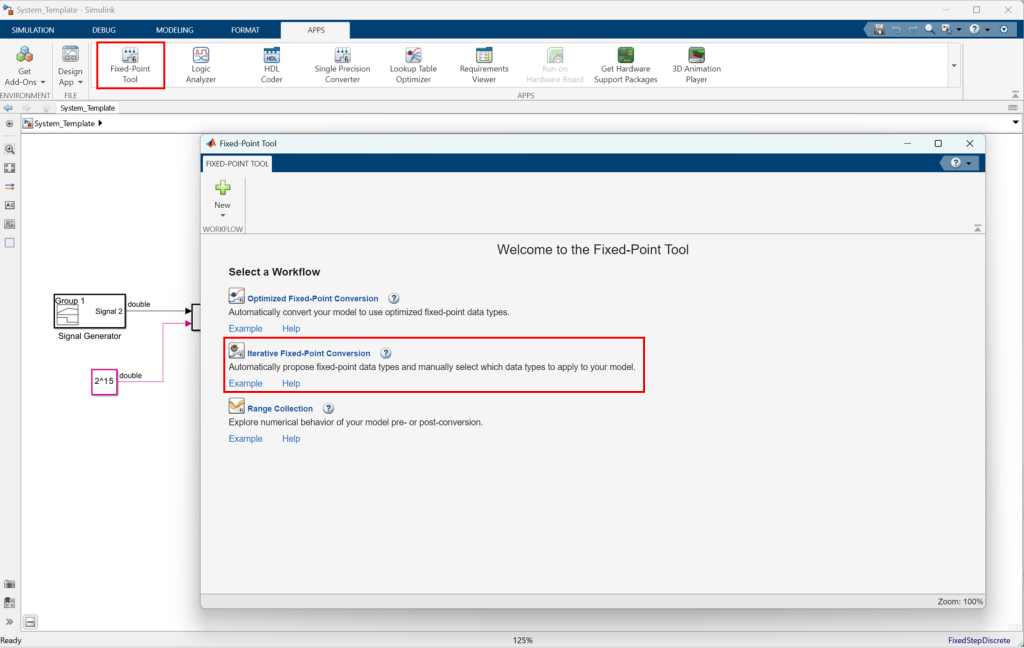Add an annotation with the text icon

point(9,205)
